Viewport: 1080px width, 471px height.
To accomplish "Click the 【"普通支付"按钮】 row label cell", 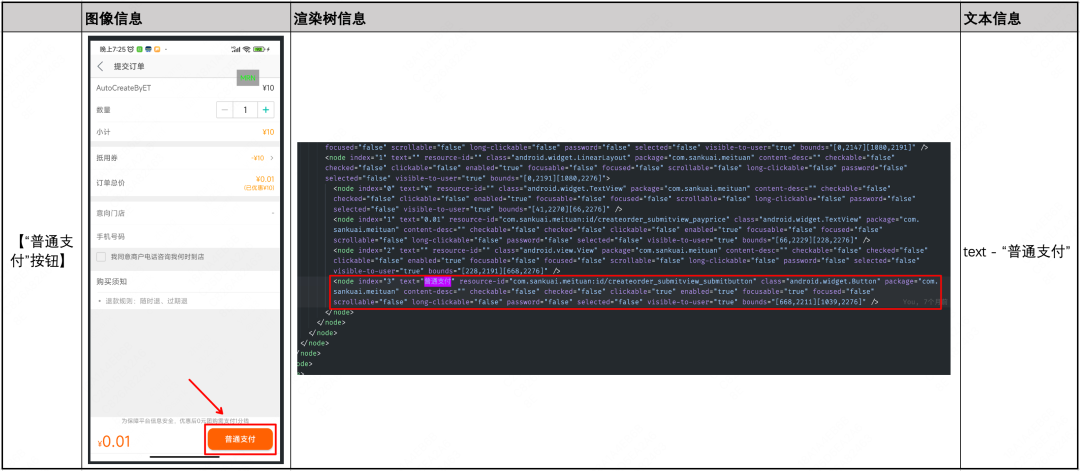I will pos(41,251).
